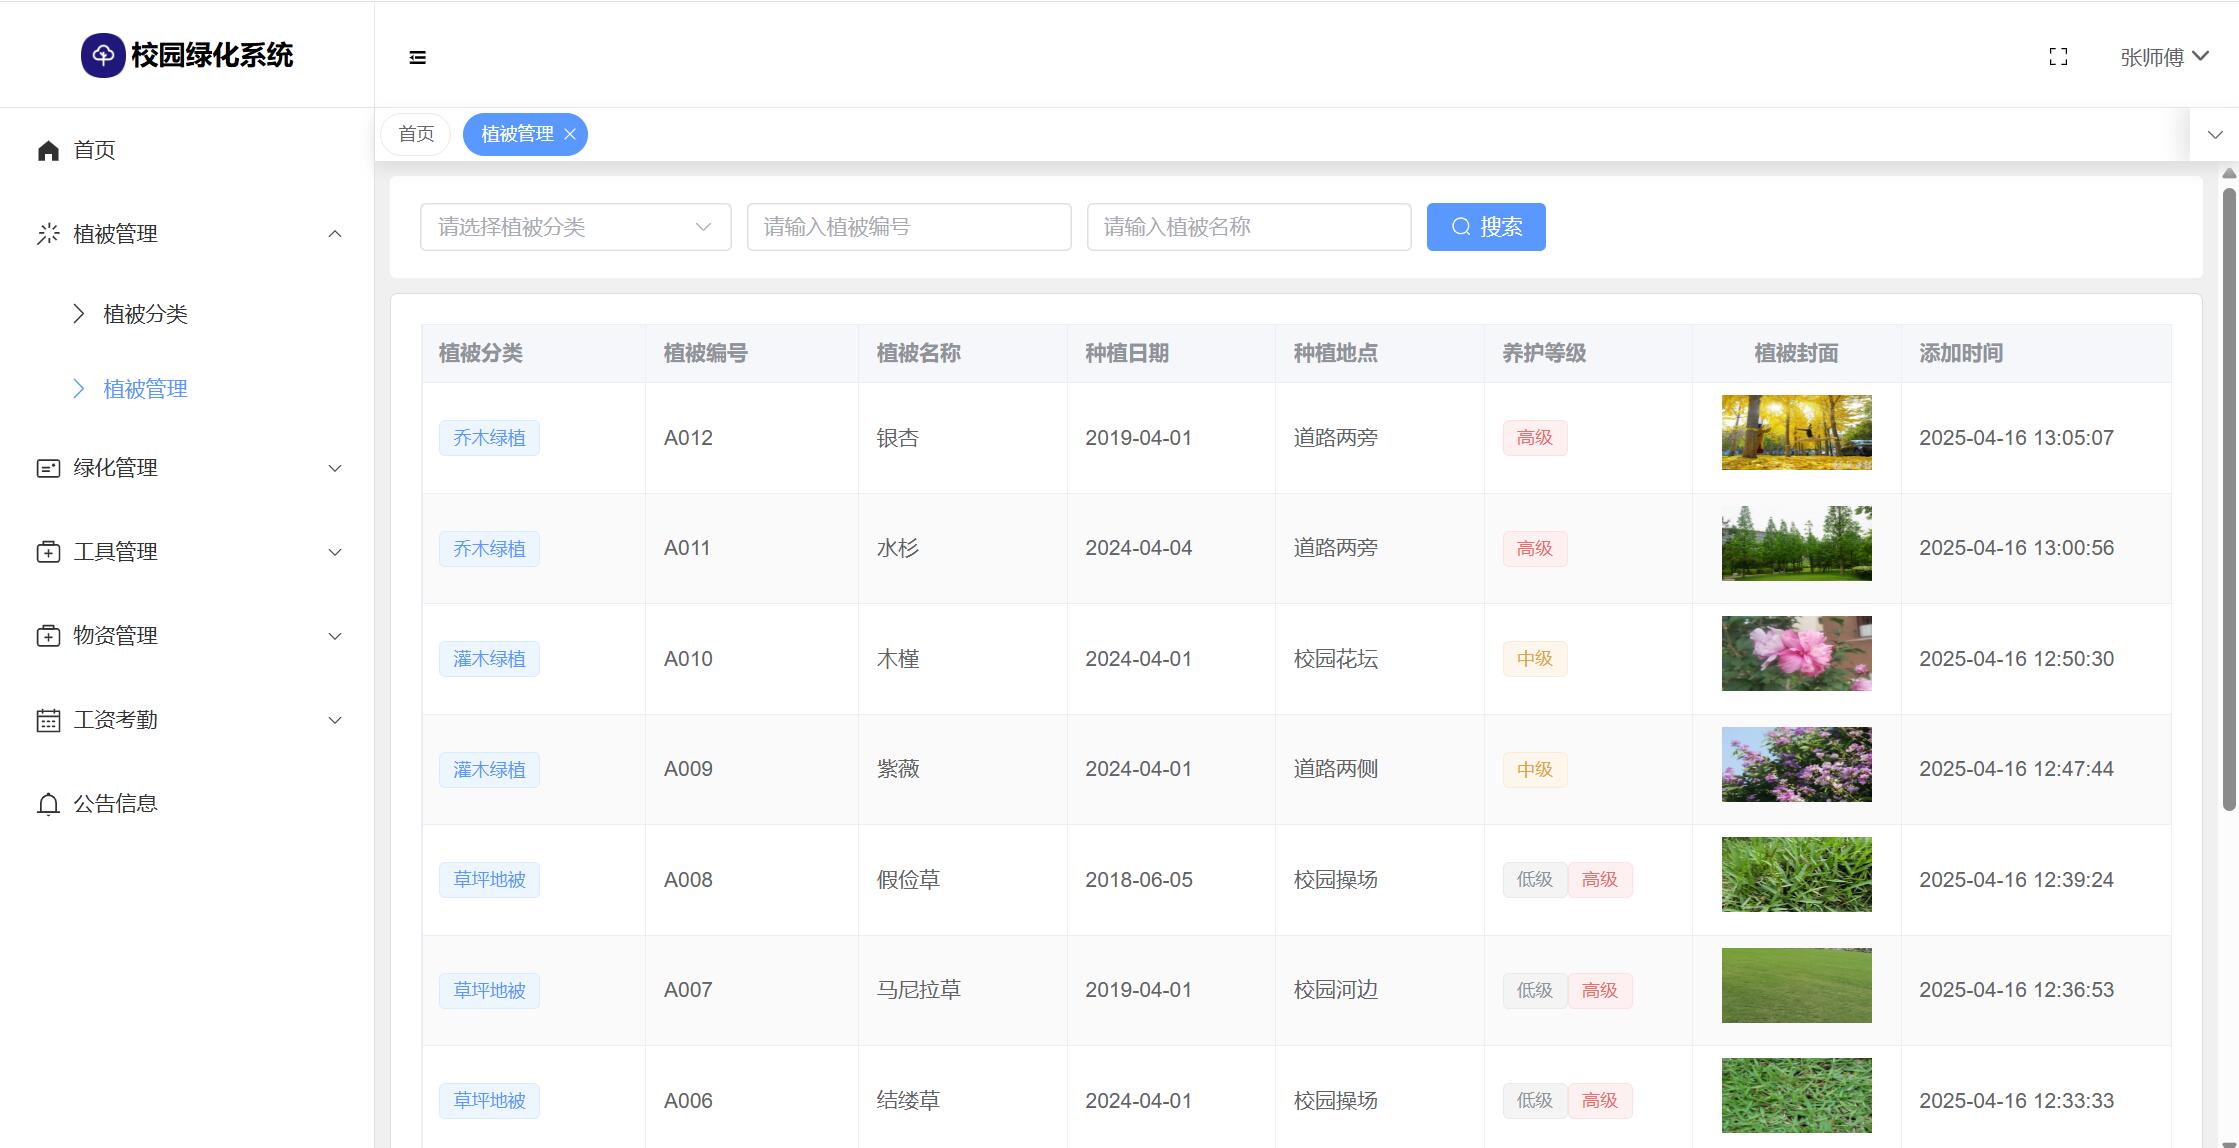Viewport: 2239px width, 1148px height.
Task: Click the sidebar collapse hamburger icon
Action: coord(418,58)
